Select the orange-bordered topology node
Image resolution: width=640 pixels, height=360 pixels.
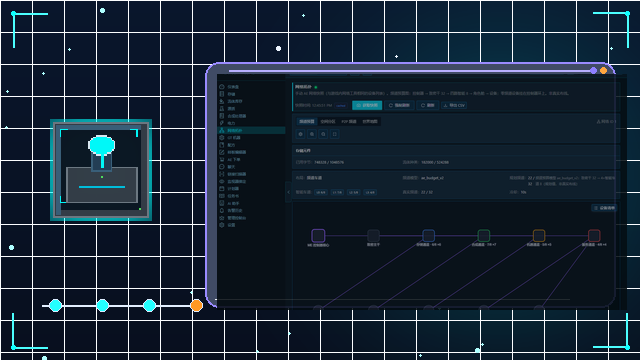coord(539,236)
